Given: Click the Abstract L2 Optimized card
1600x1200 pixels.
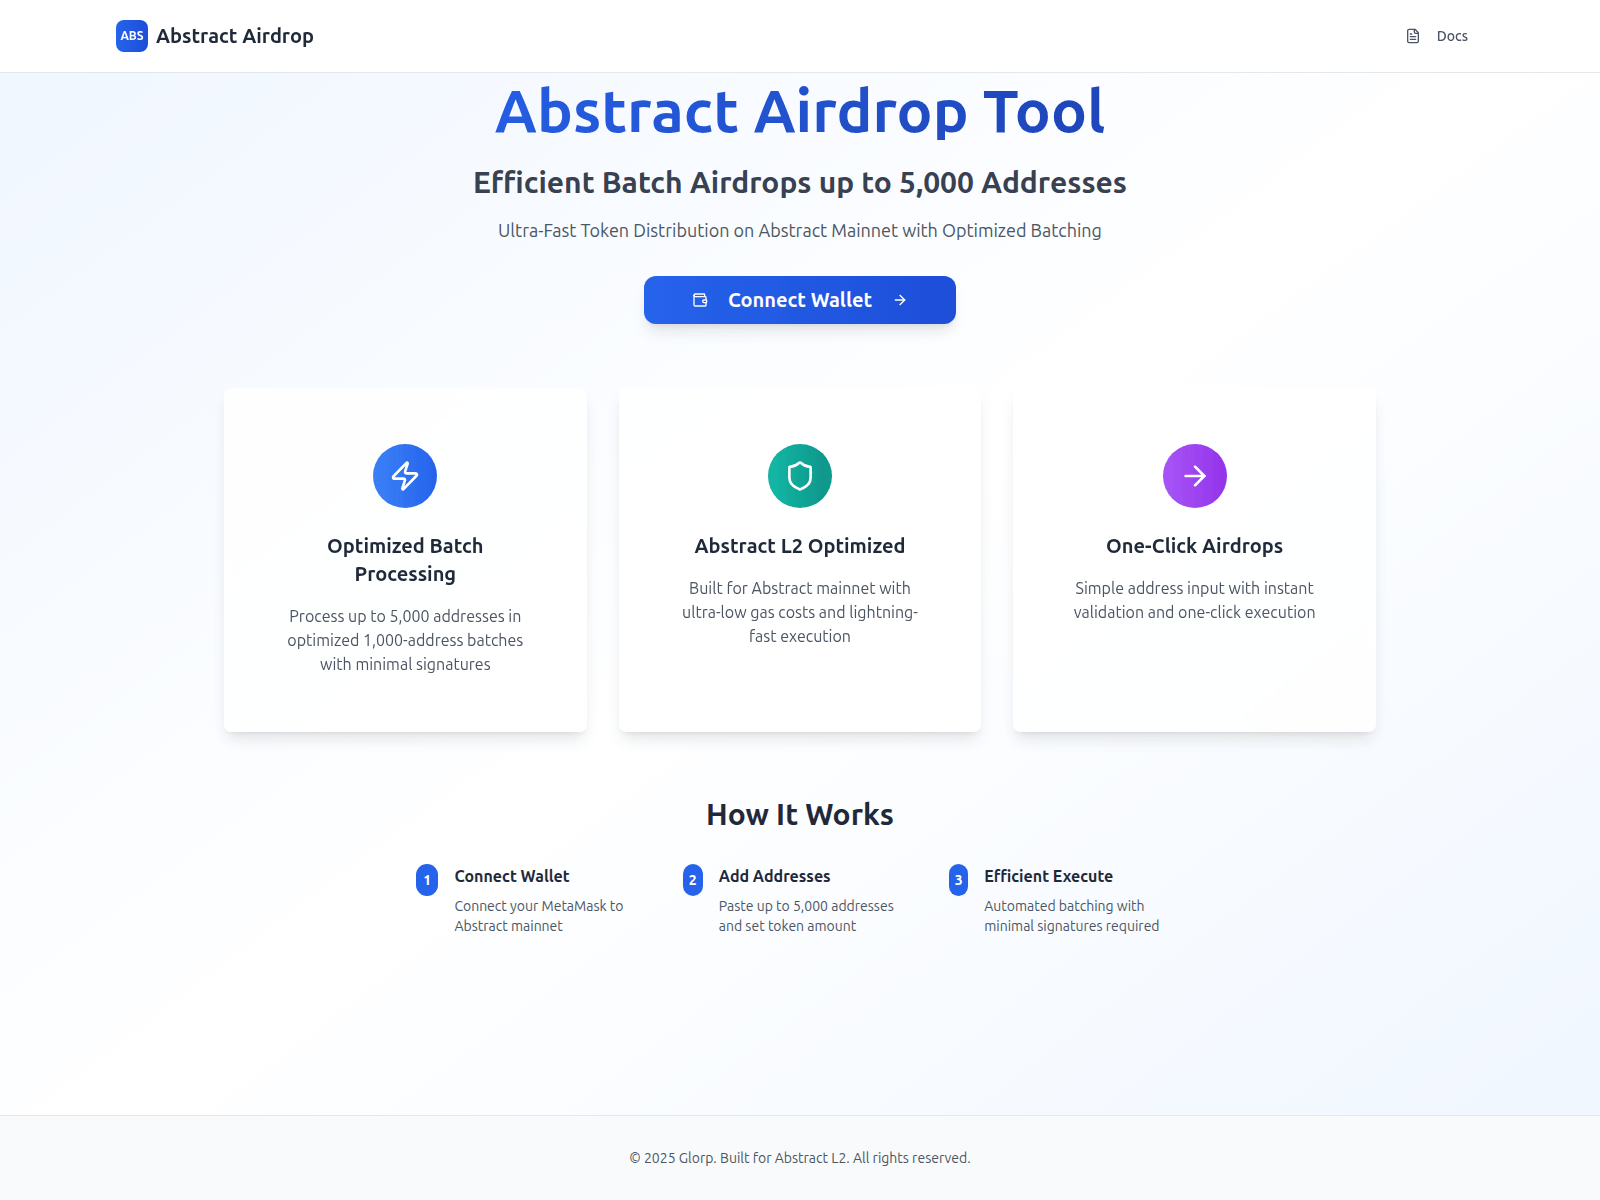Looking at the screenshot, I should coord(799,560).
